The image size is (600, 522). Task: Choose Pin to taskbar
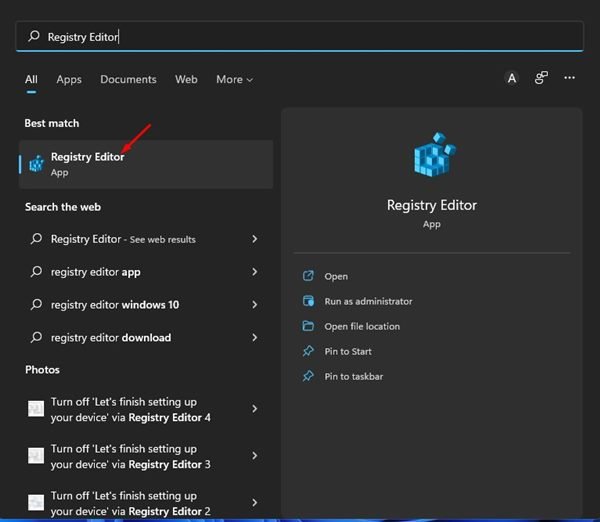354,377
